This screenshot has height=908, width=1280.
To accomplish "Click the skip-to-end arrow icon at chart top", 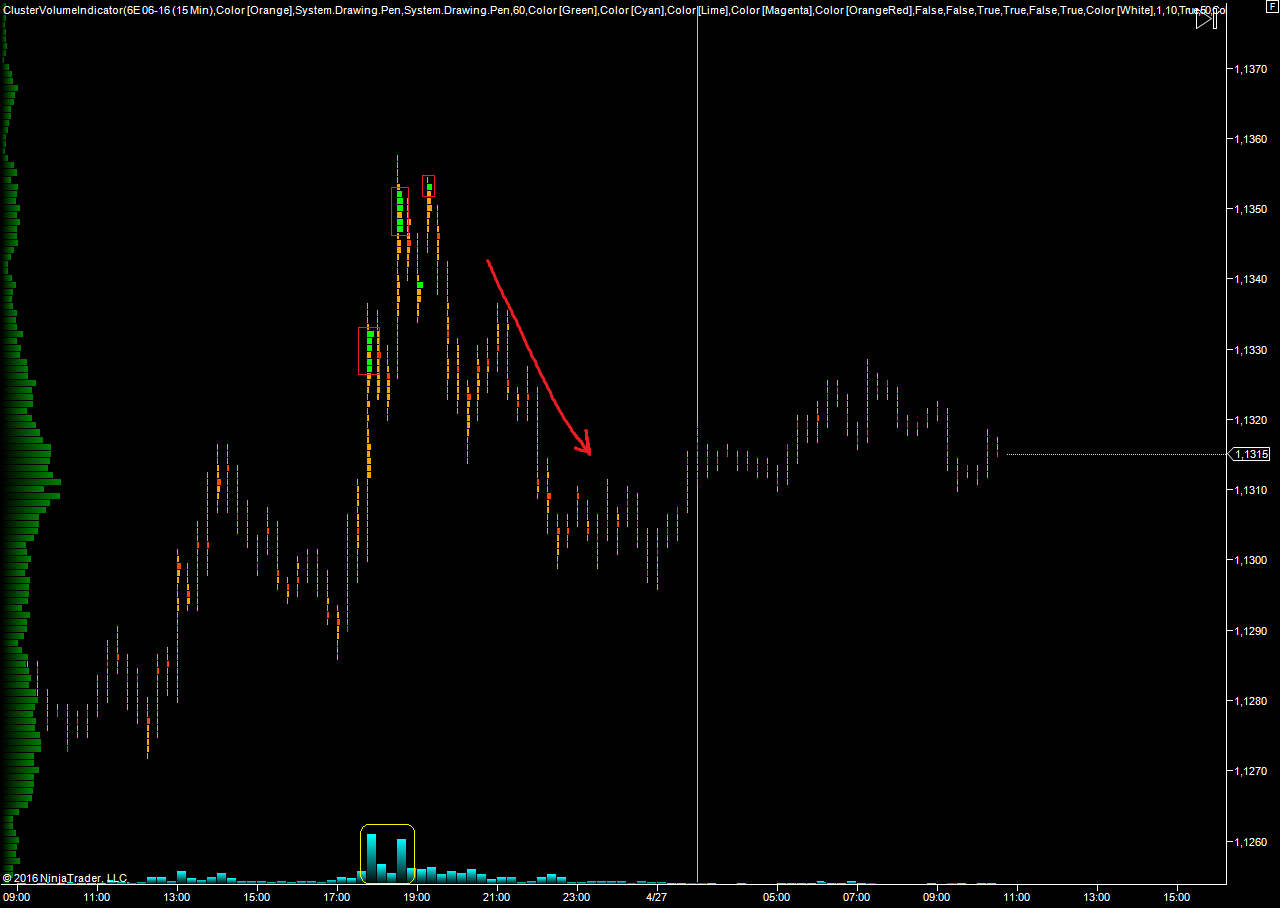I will click(1207, 19).
